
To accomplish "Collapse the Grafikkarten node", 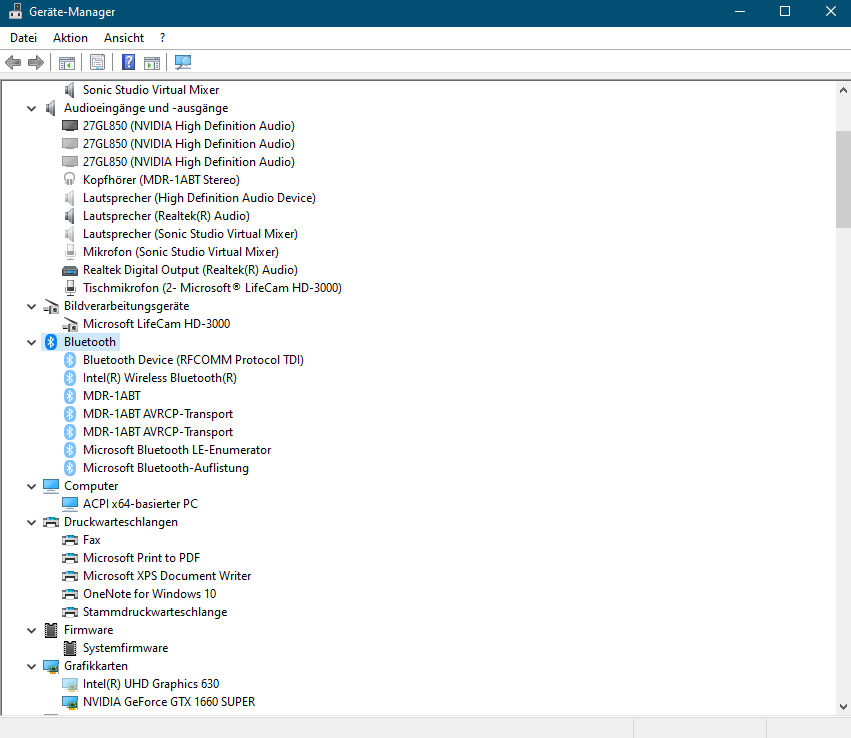I will click(31, 666).
